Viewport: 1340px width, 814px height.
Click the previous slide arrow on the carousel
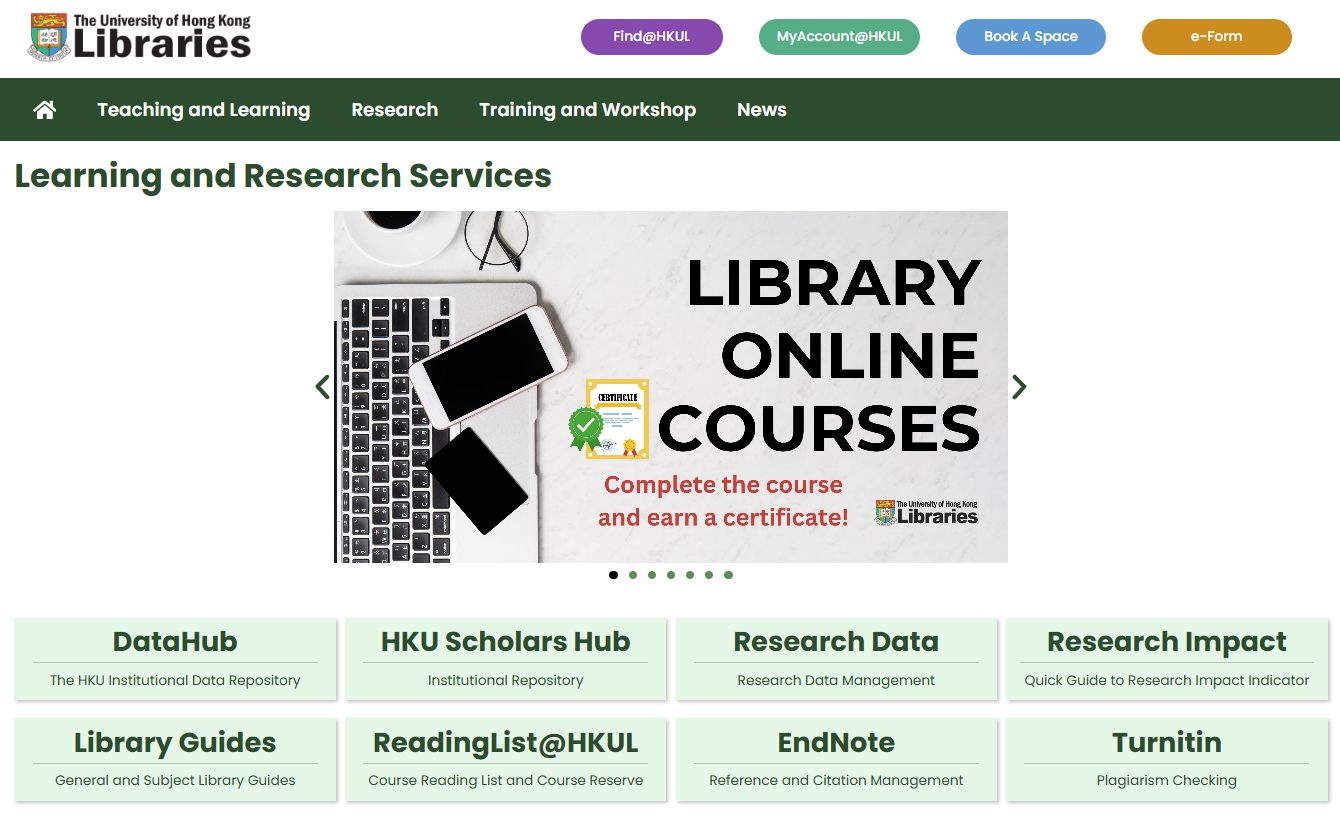(322, 386)
